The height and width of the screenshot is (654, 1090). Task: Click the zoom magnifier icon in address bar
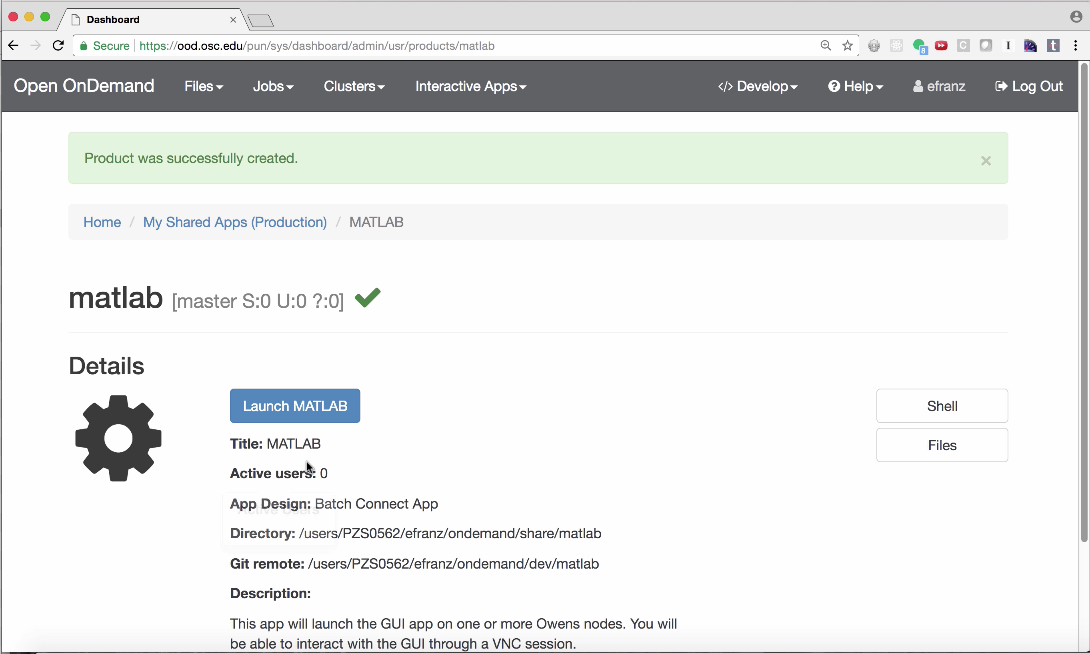[x=826, y=46]
